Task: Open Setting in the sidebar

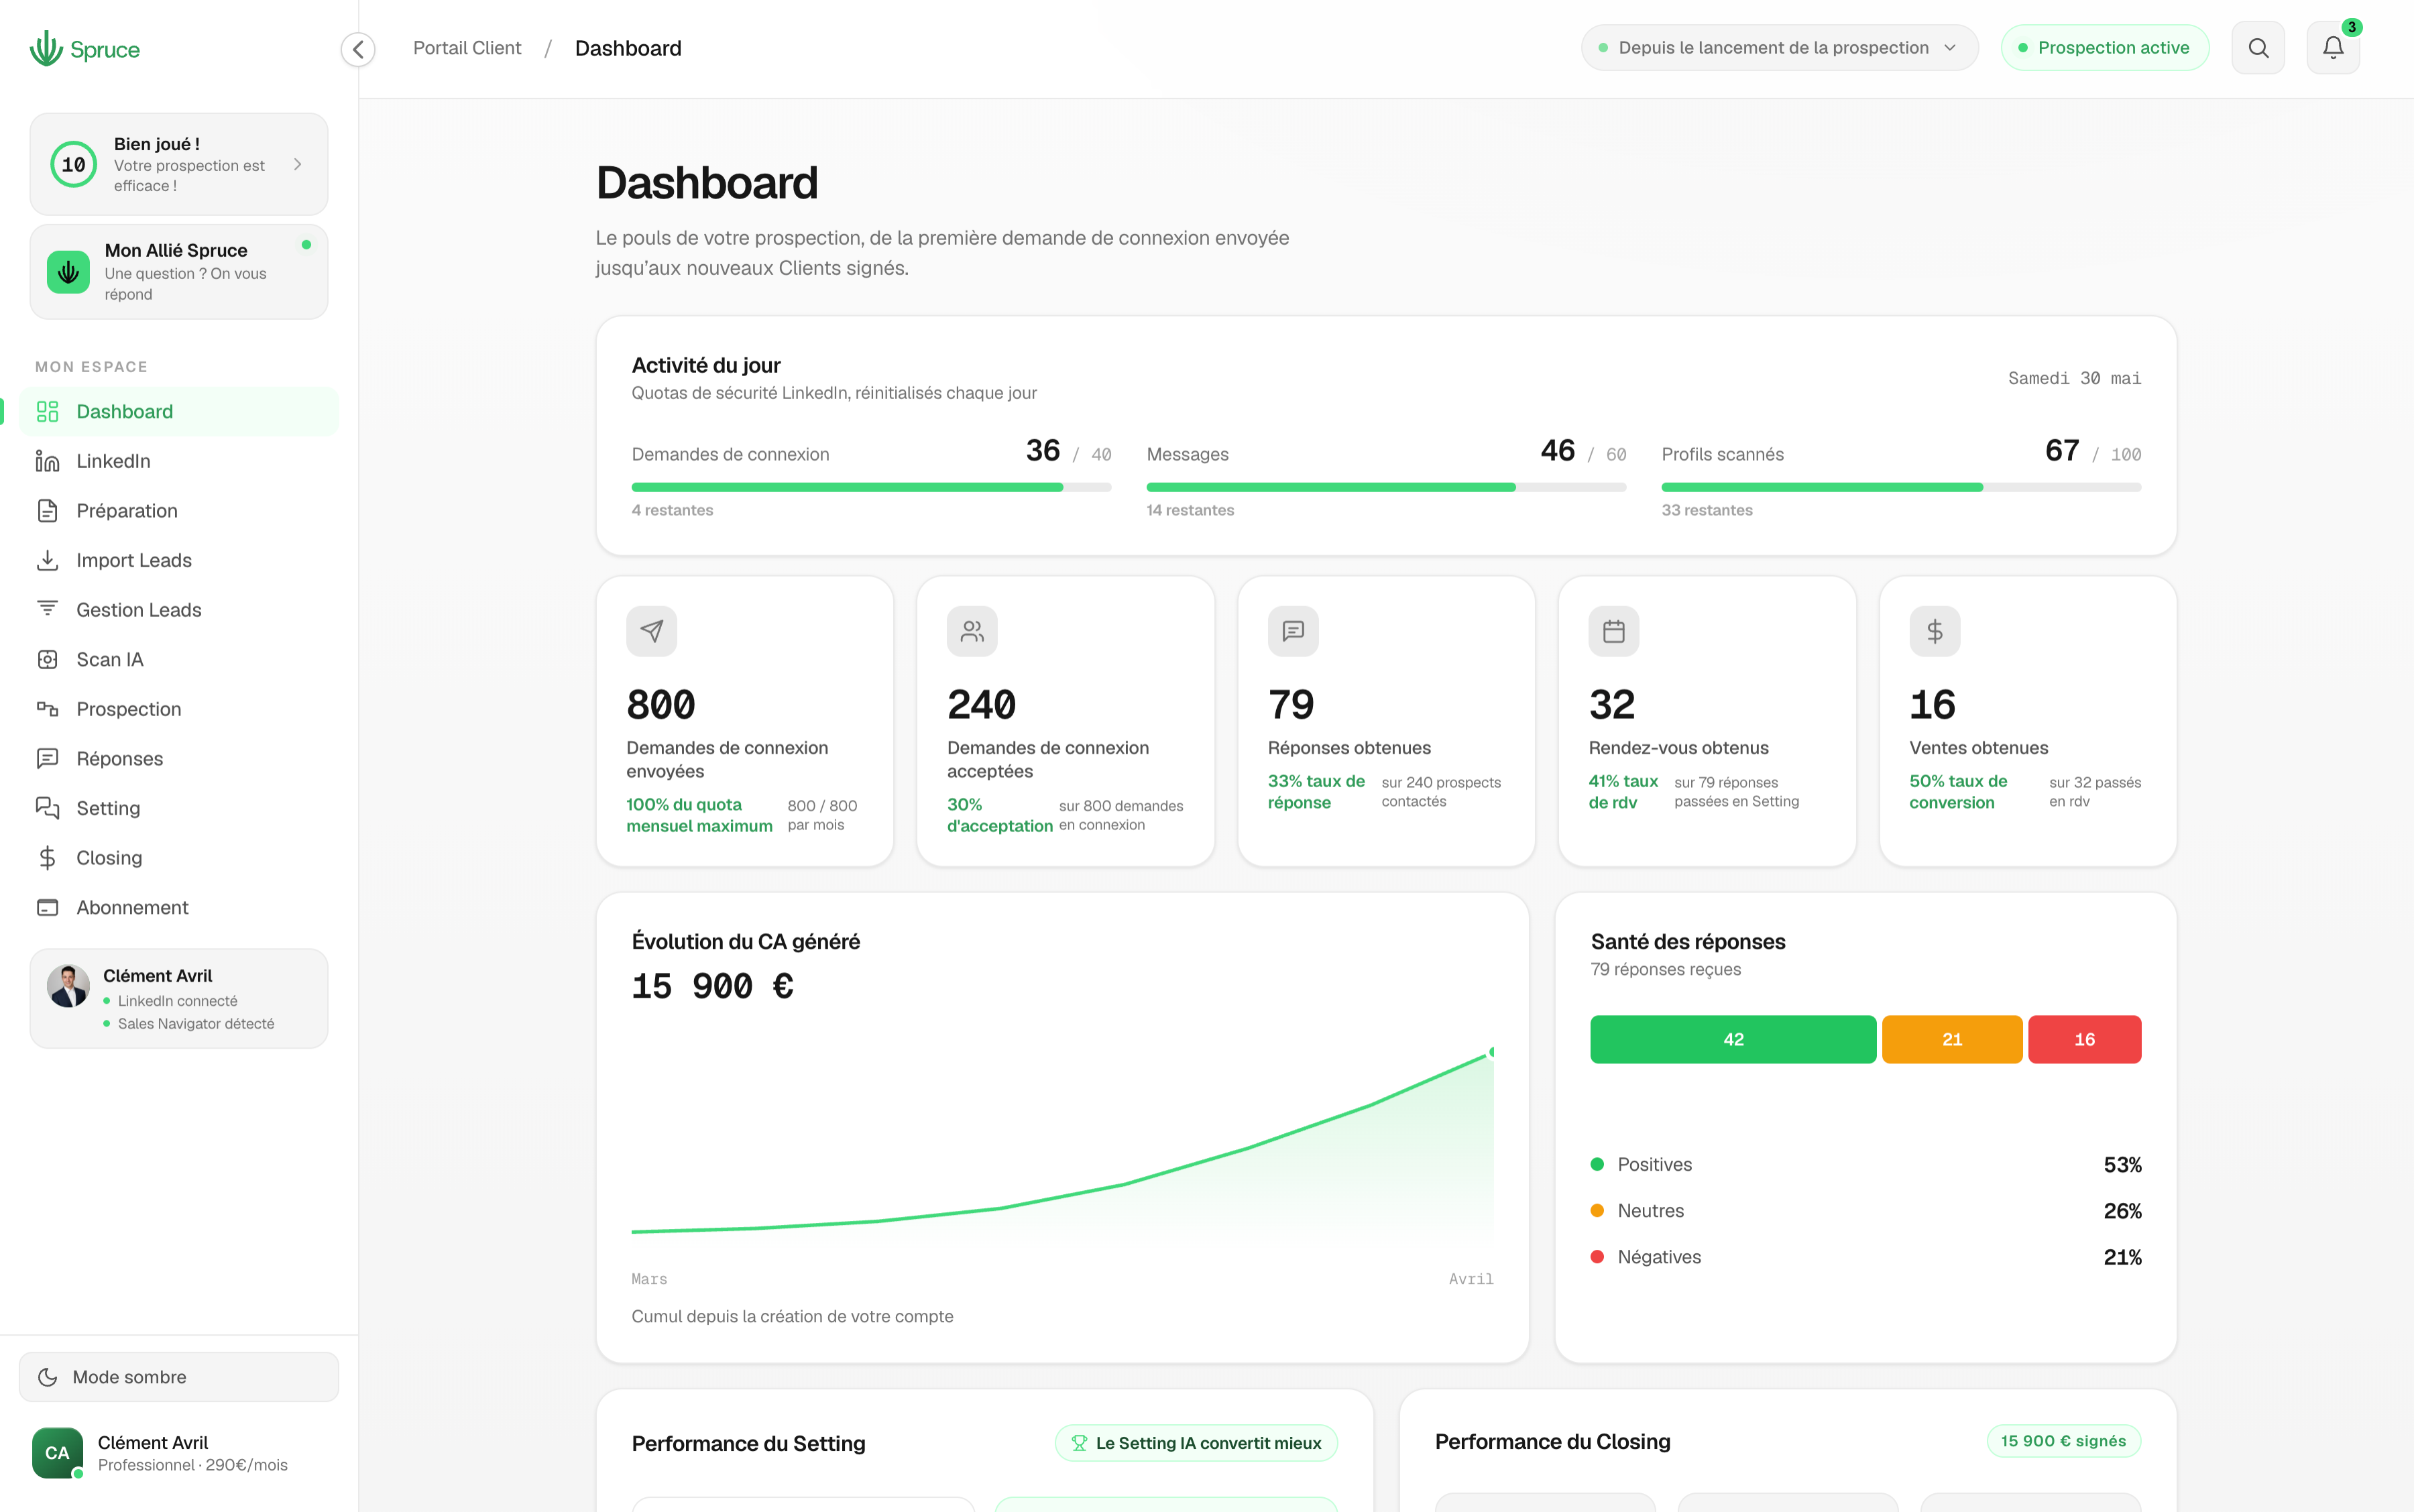Action: click(x=179, y=808)
